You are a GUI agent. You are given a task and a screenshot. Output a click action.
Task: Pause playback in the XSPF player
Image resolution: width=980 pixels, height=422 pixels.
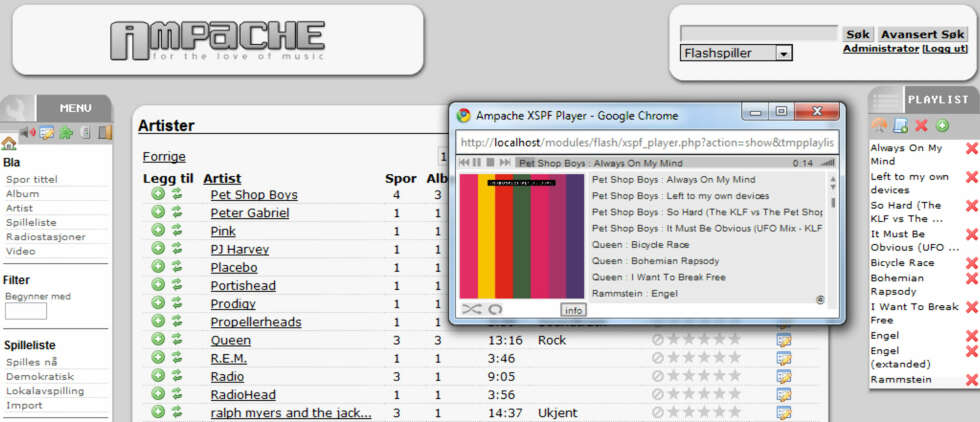477,163
